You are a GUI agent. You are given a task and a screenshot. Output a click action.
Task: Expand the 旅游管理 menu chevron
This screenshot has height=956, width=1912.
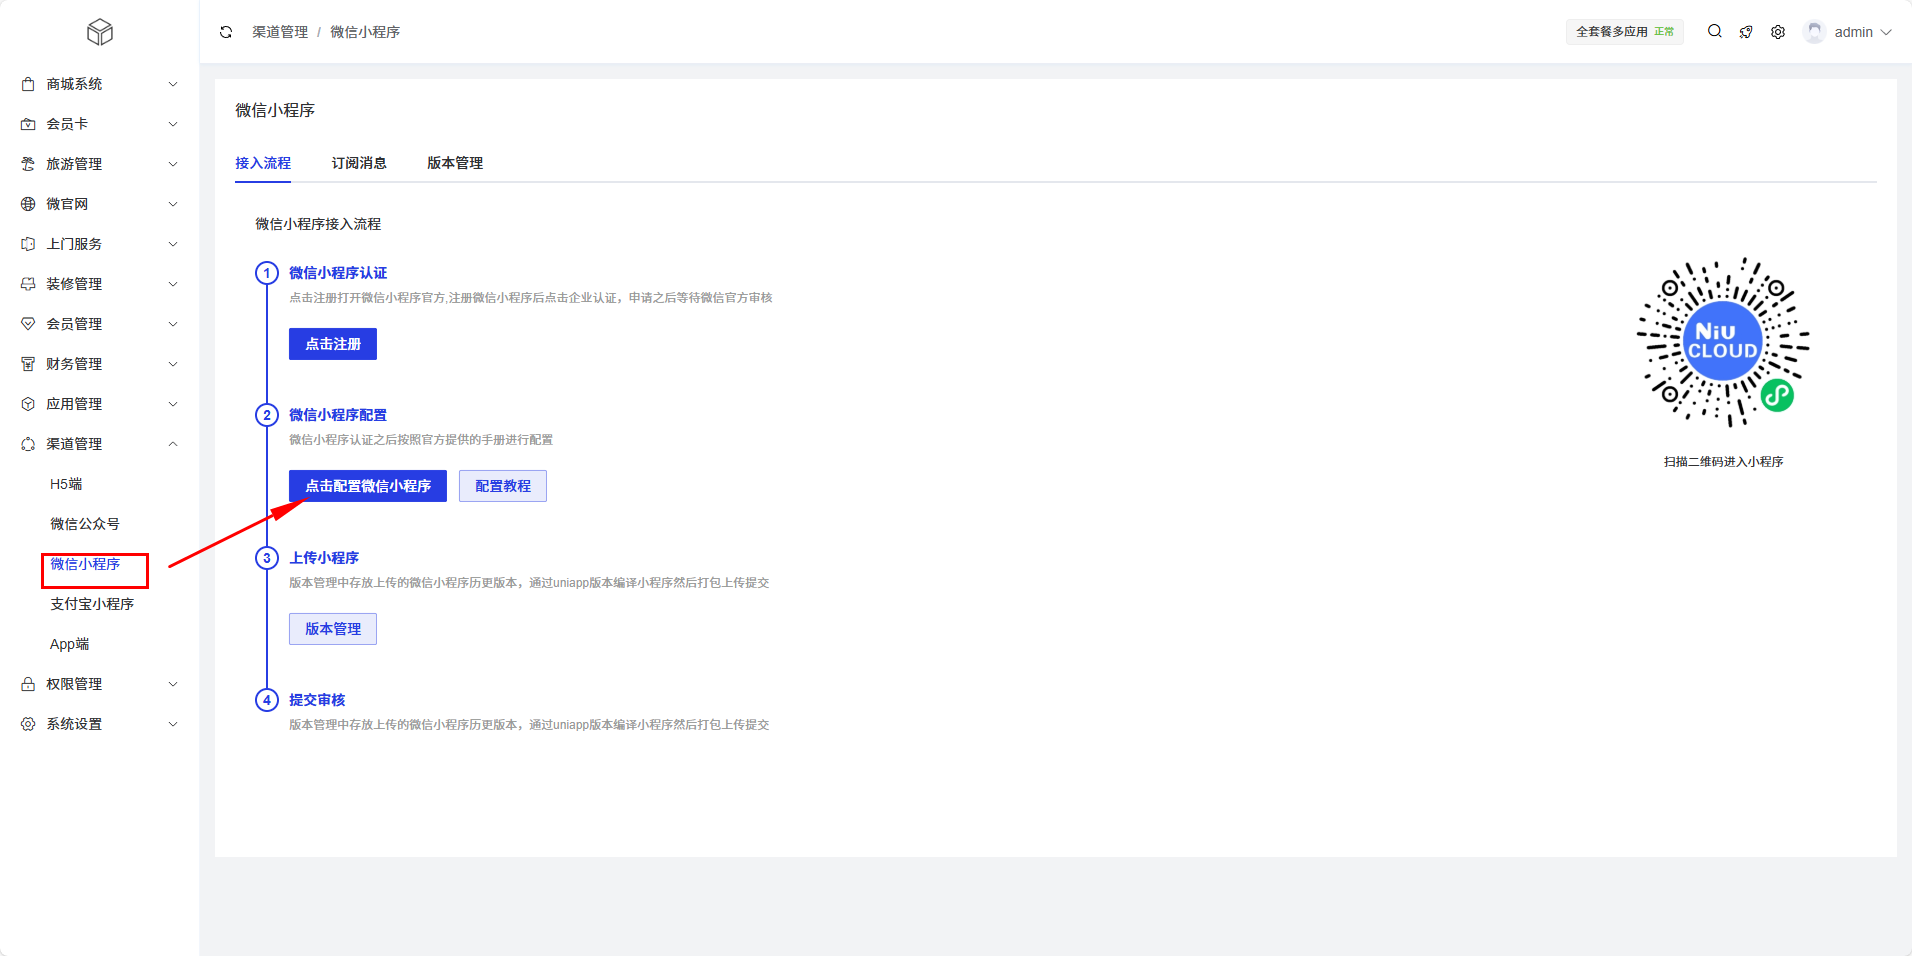(173, 164)
